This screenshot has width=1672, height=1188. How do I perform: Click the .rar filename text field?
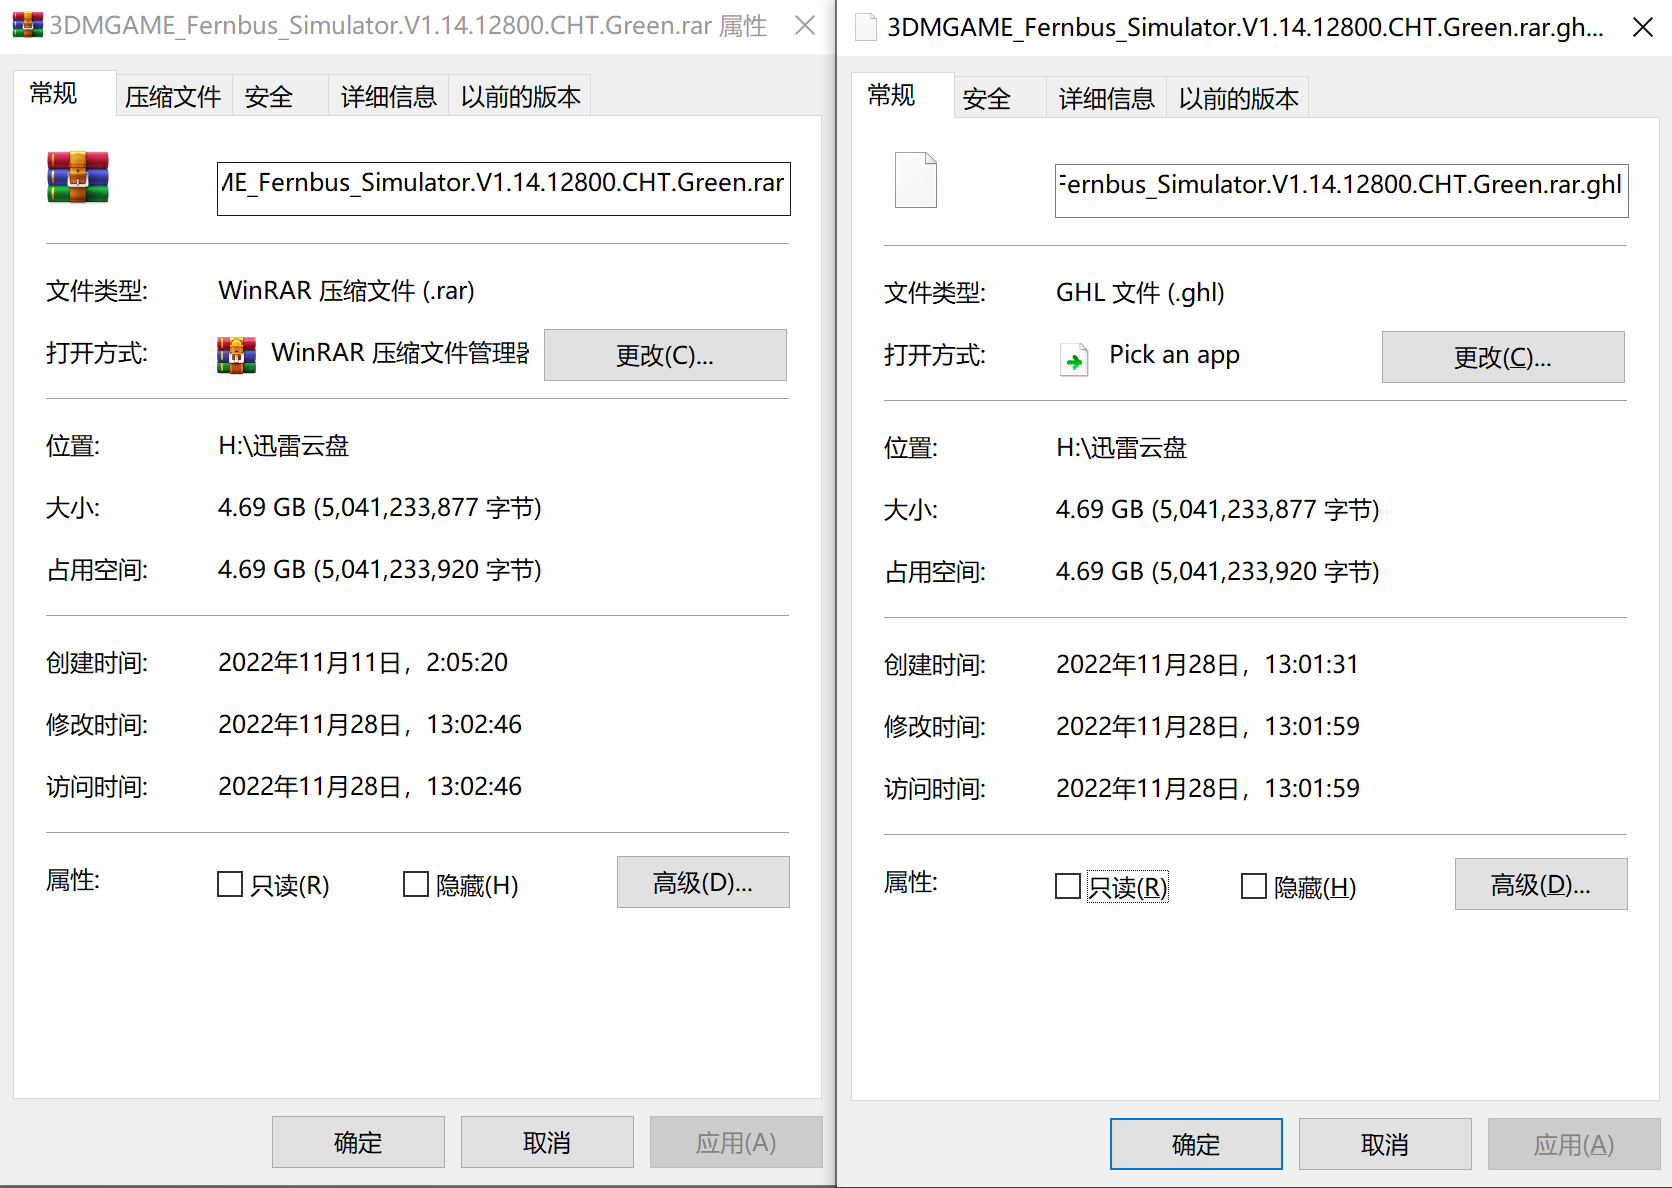[503, 188]
